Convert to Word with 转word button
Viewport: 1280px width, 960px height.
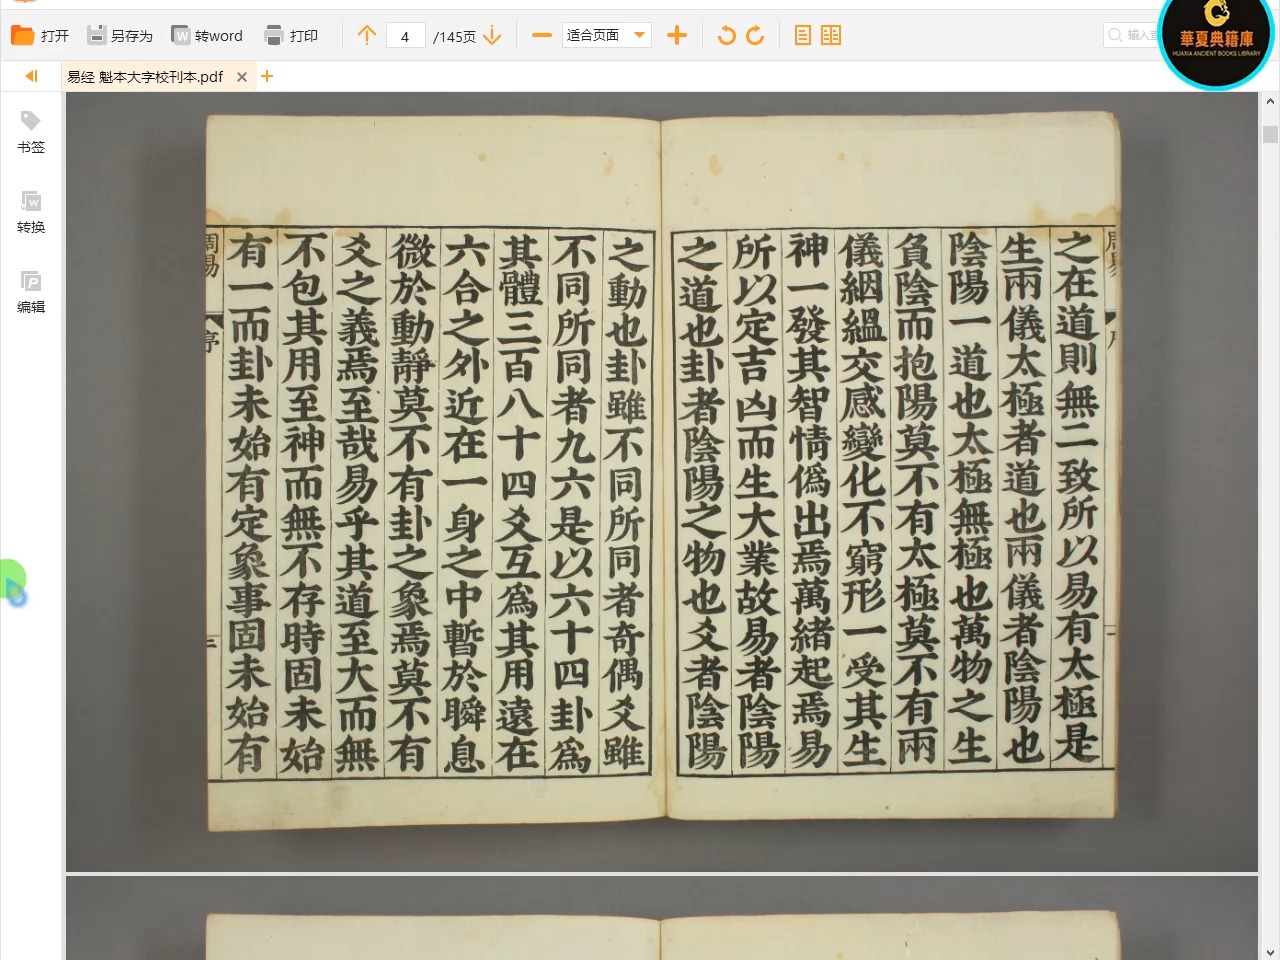tap(207, 36)
